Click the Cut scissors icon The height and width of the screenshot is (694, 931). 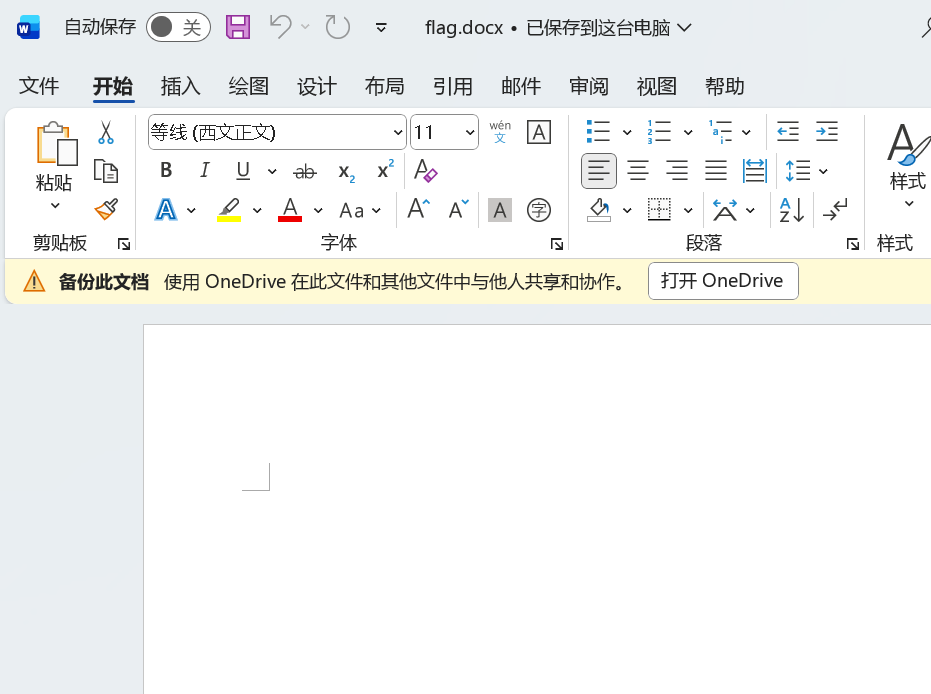[x=106, y=132]
